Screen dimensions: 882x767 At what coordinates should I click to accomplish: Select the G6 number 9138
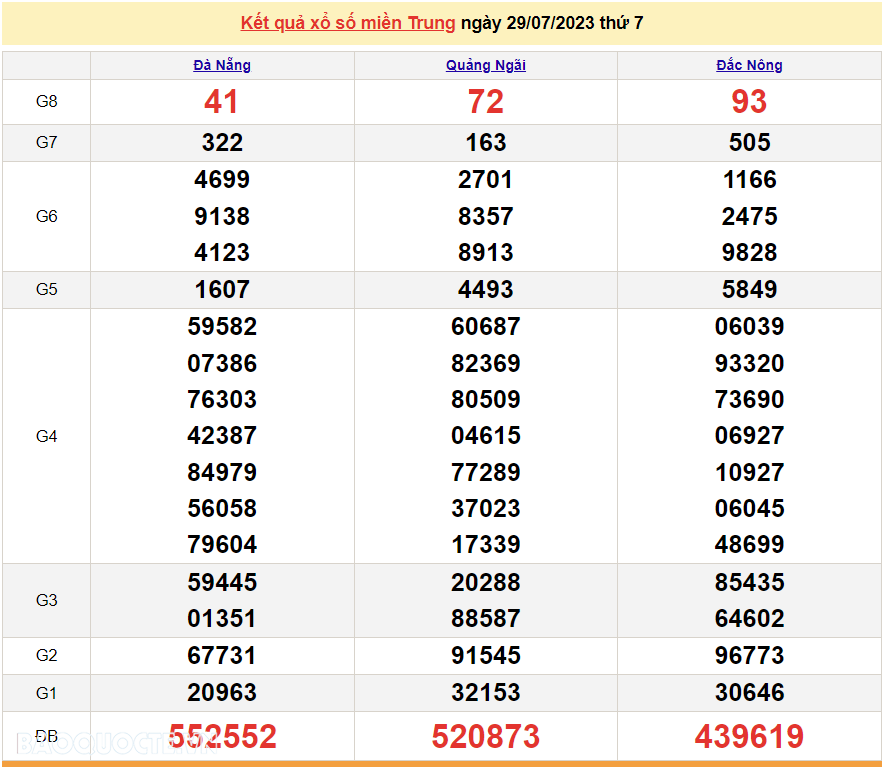pos(222,216)
